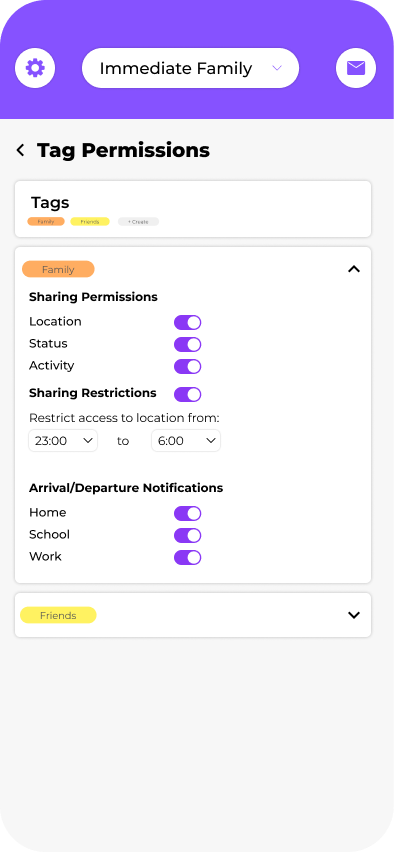Toggle Status sharing permission
This screenshot has width=394, height=852.
187,344
